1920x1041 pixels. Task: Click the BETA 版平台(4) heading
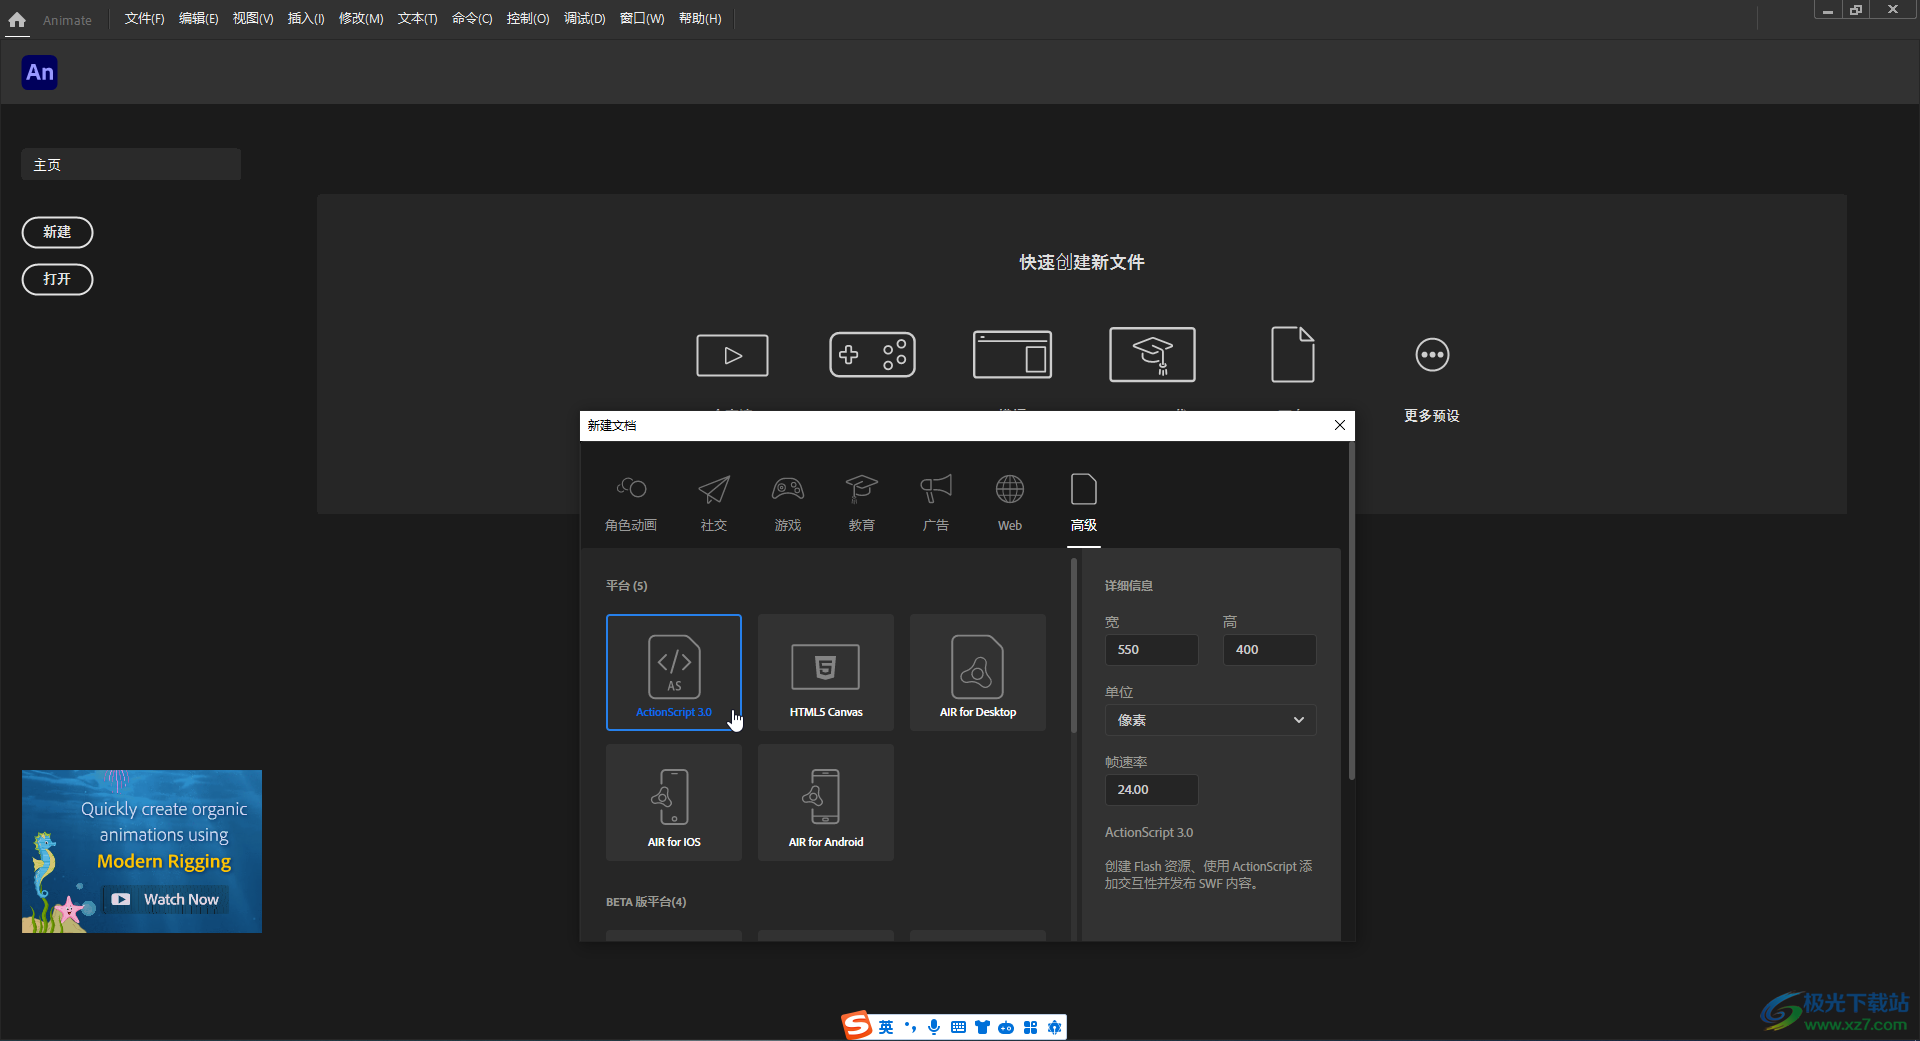(x=646, y=902)
